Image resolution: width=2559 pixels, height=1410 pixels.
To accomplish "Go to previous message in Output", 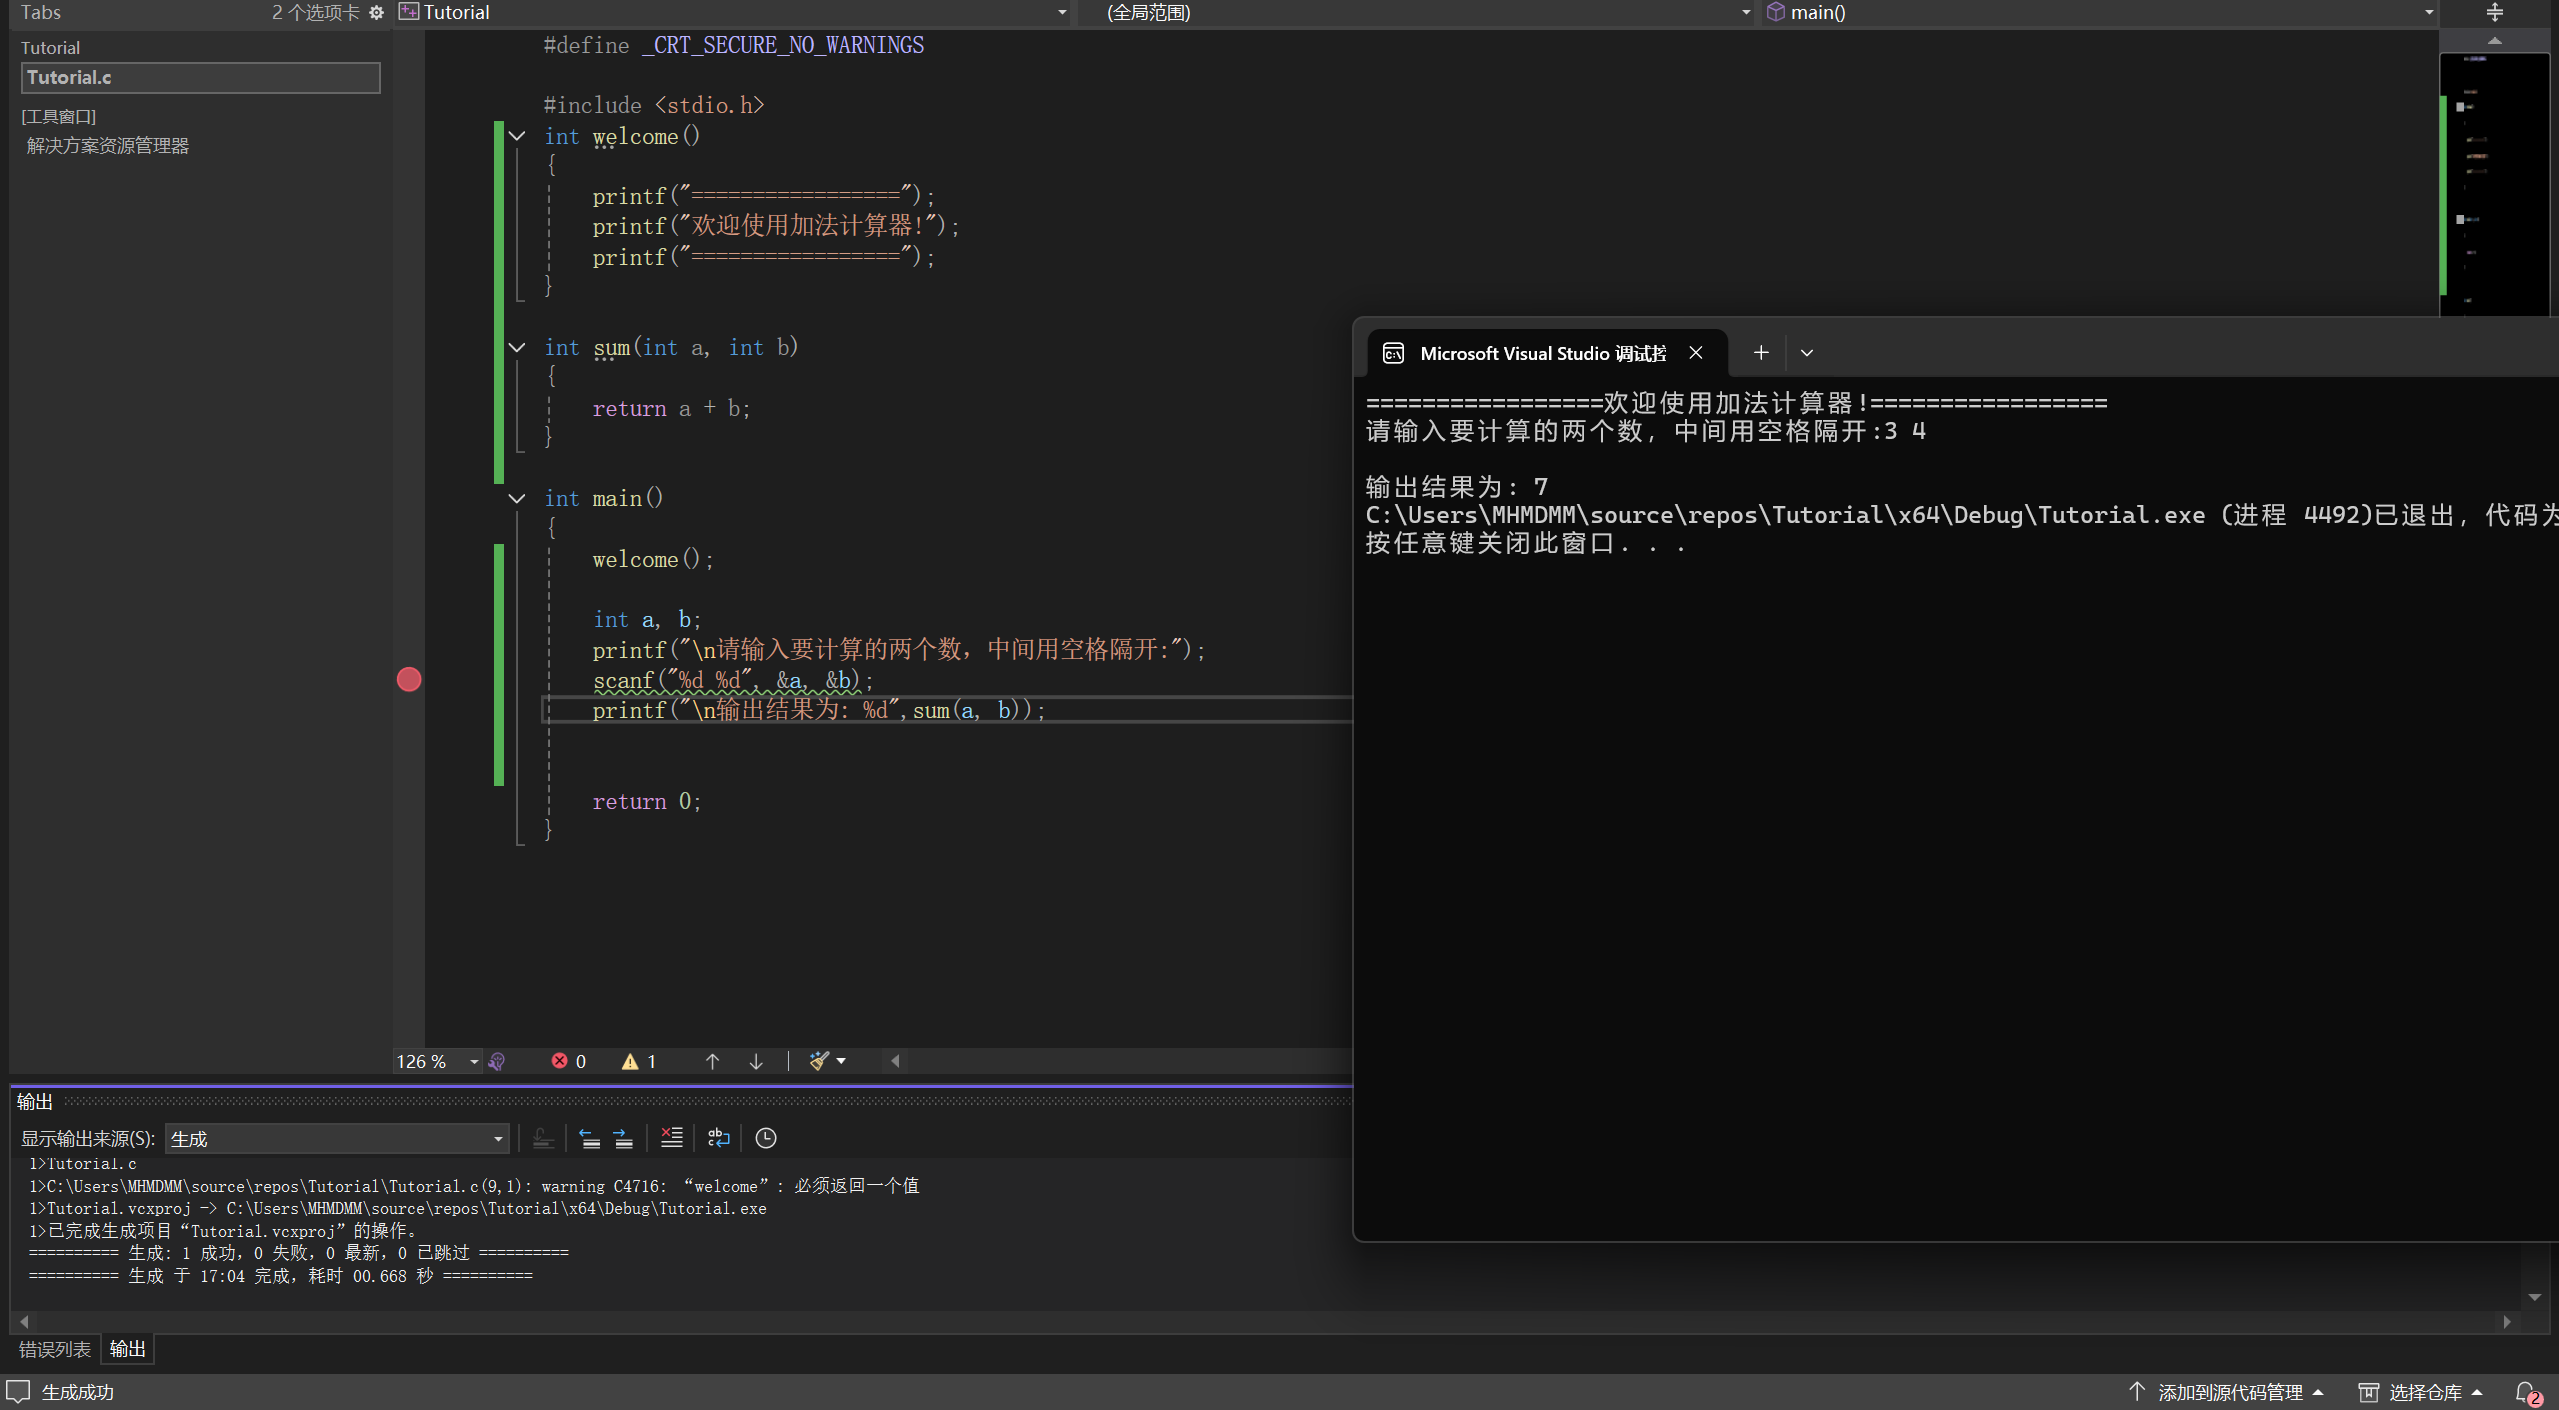I will coord(590,1138).
